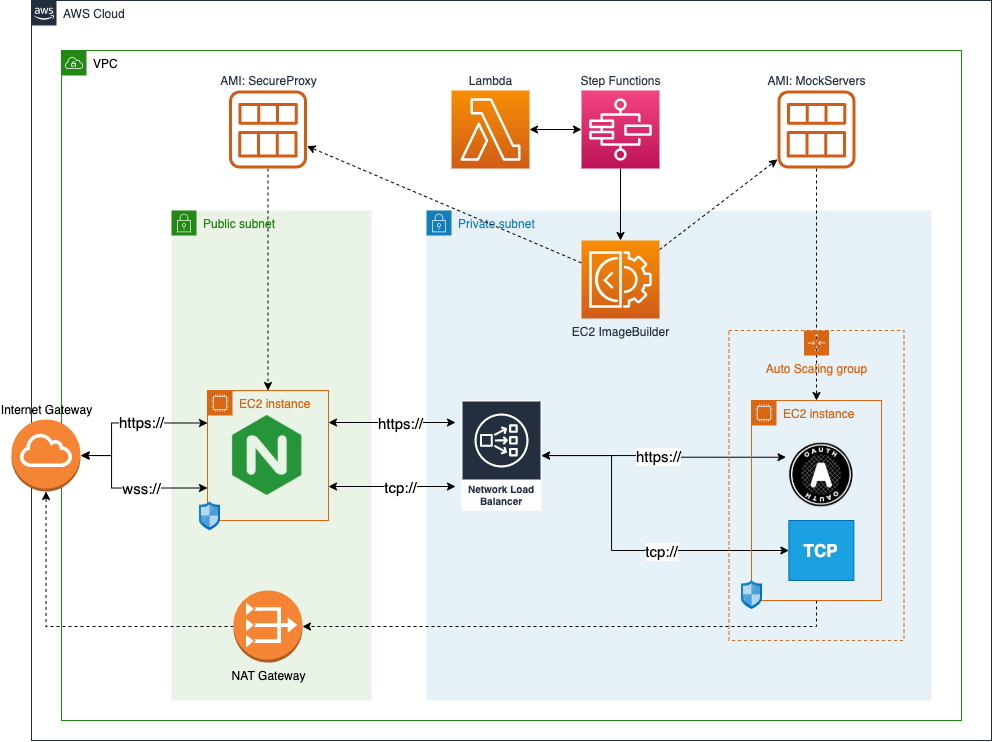Select the EC2 ImageBuilder icon
Screen dimensions: 992x742
tap(620, 280)
